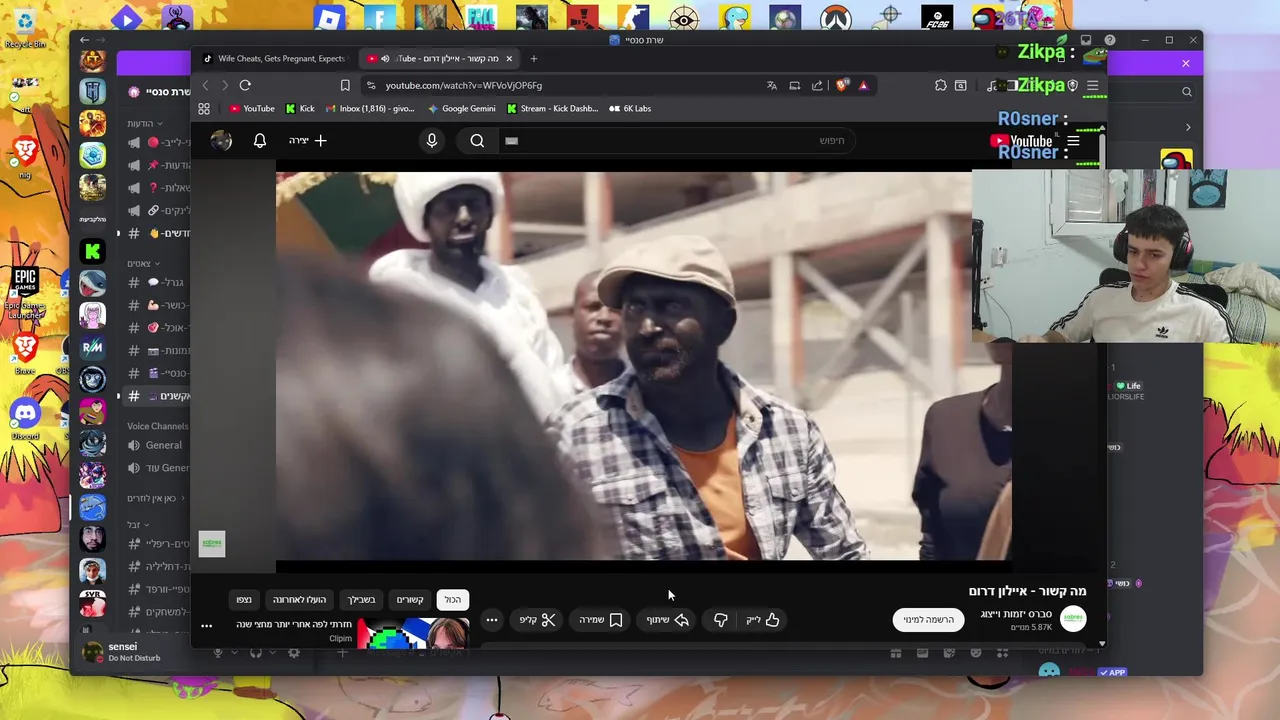Open the Overwatch desktop shortcut
This screenshot has width=1280, height=720.
click(836, 18)
